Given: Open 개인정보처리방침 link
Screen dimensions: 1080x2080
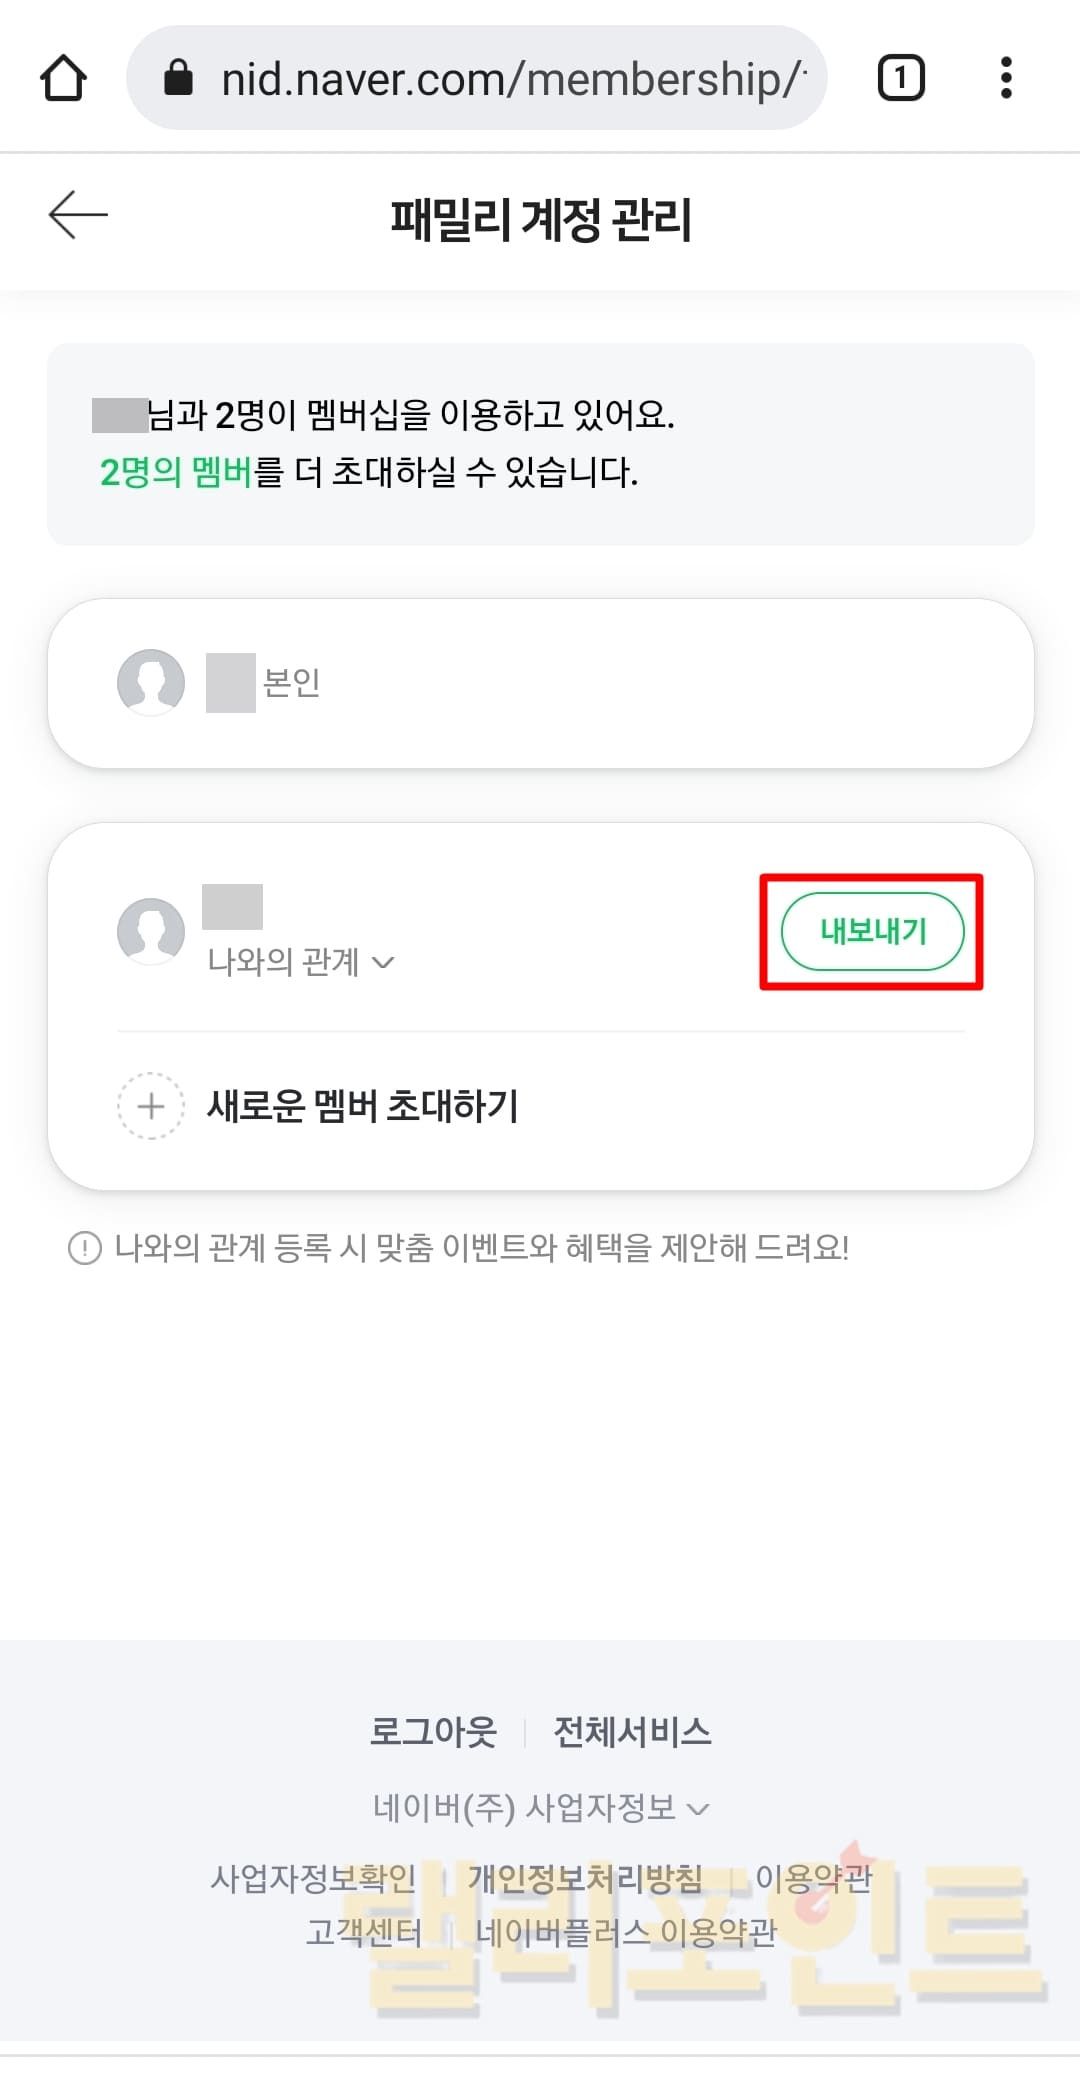Looking at the screenshot, I should (585, 1879).
